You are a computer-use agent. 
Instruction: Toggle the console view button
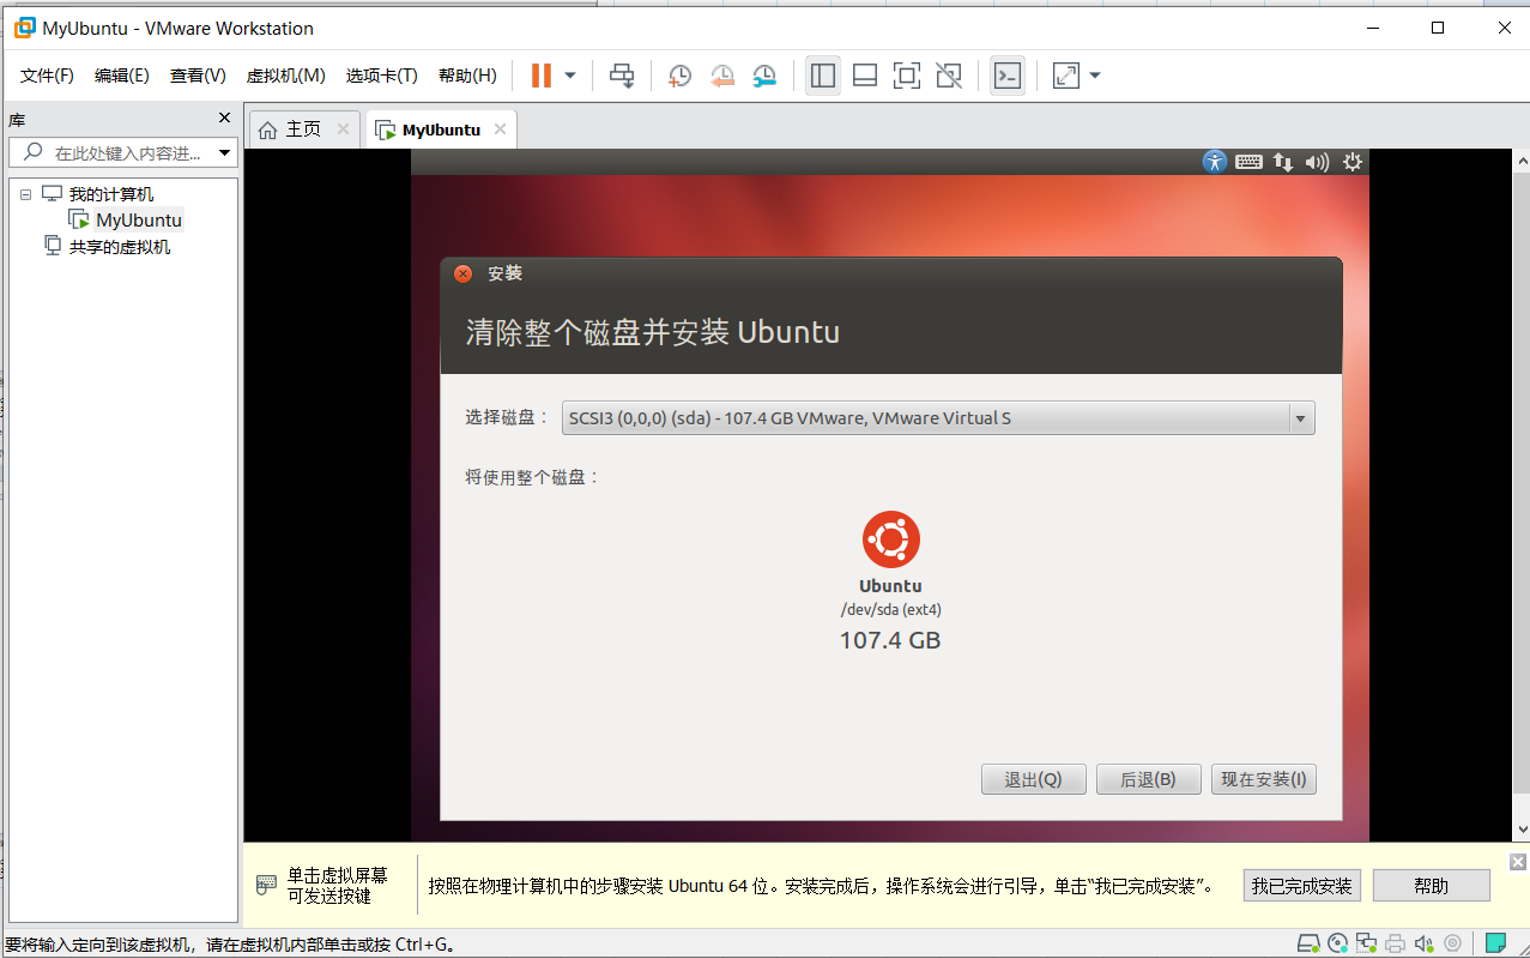point(1007,76)
